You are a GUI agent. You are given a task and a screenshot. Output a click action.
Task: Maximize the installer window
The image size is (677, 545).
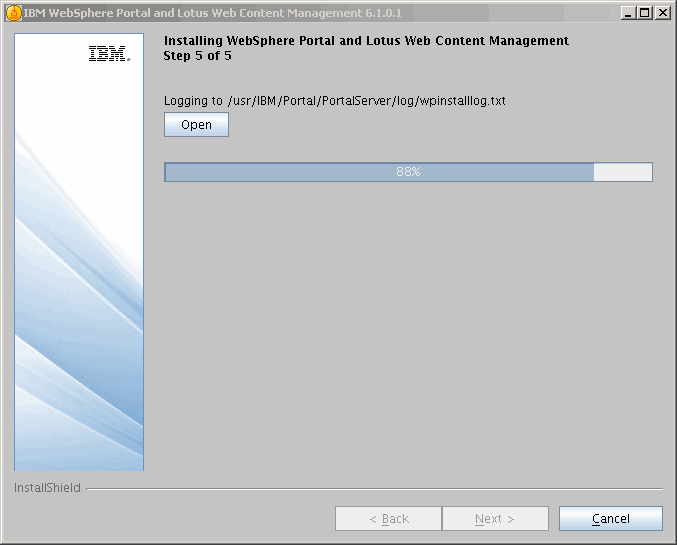coord(644,13)
